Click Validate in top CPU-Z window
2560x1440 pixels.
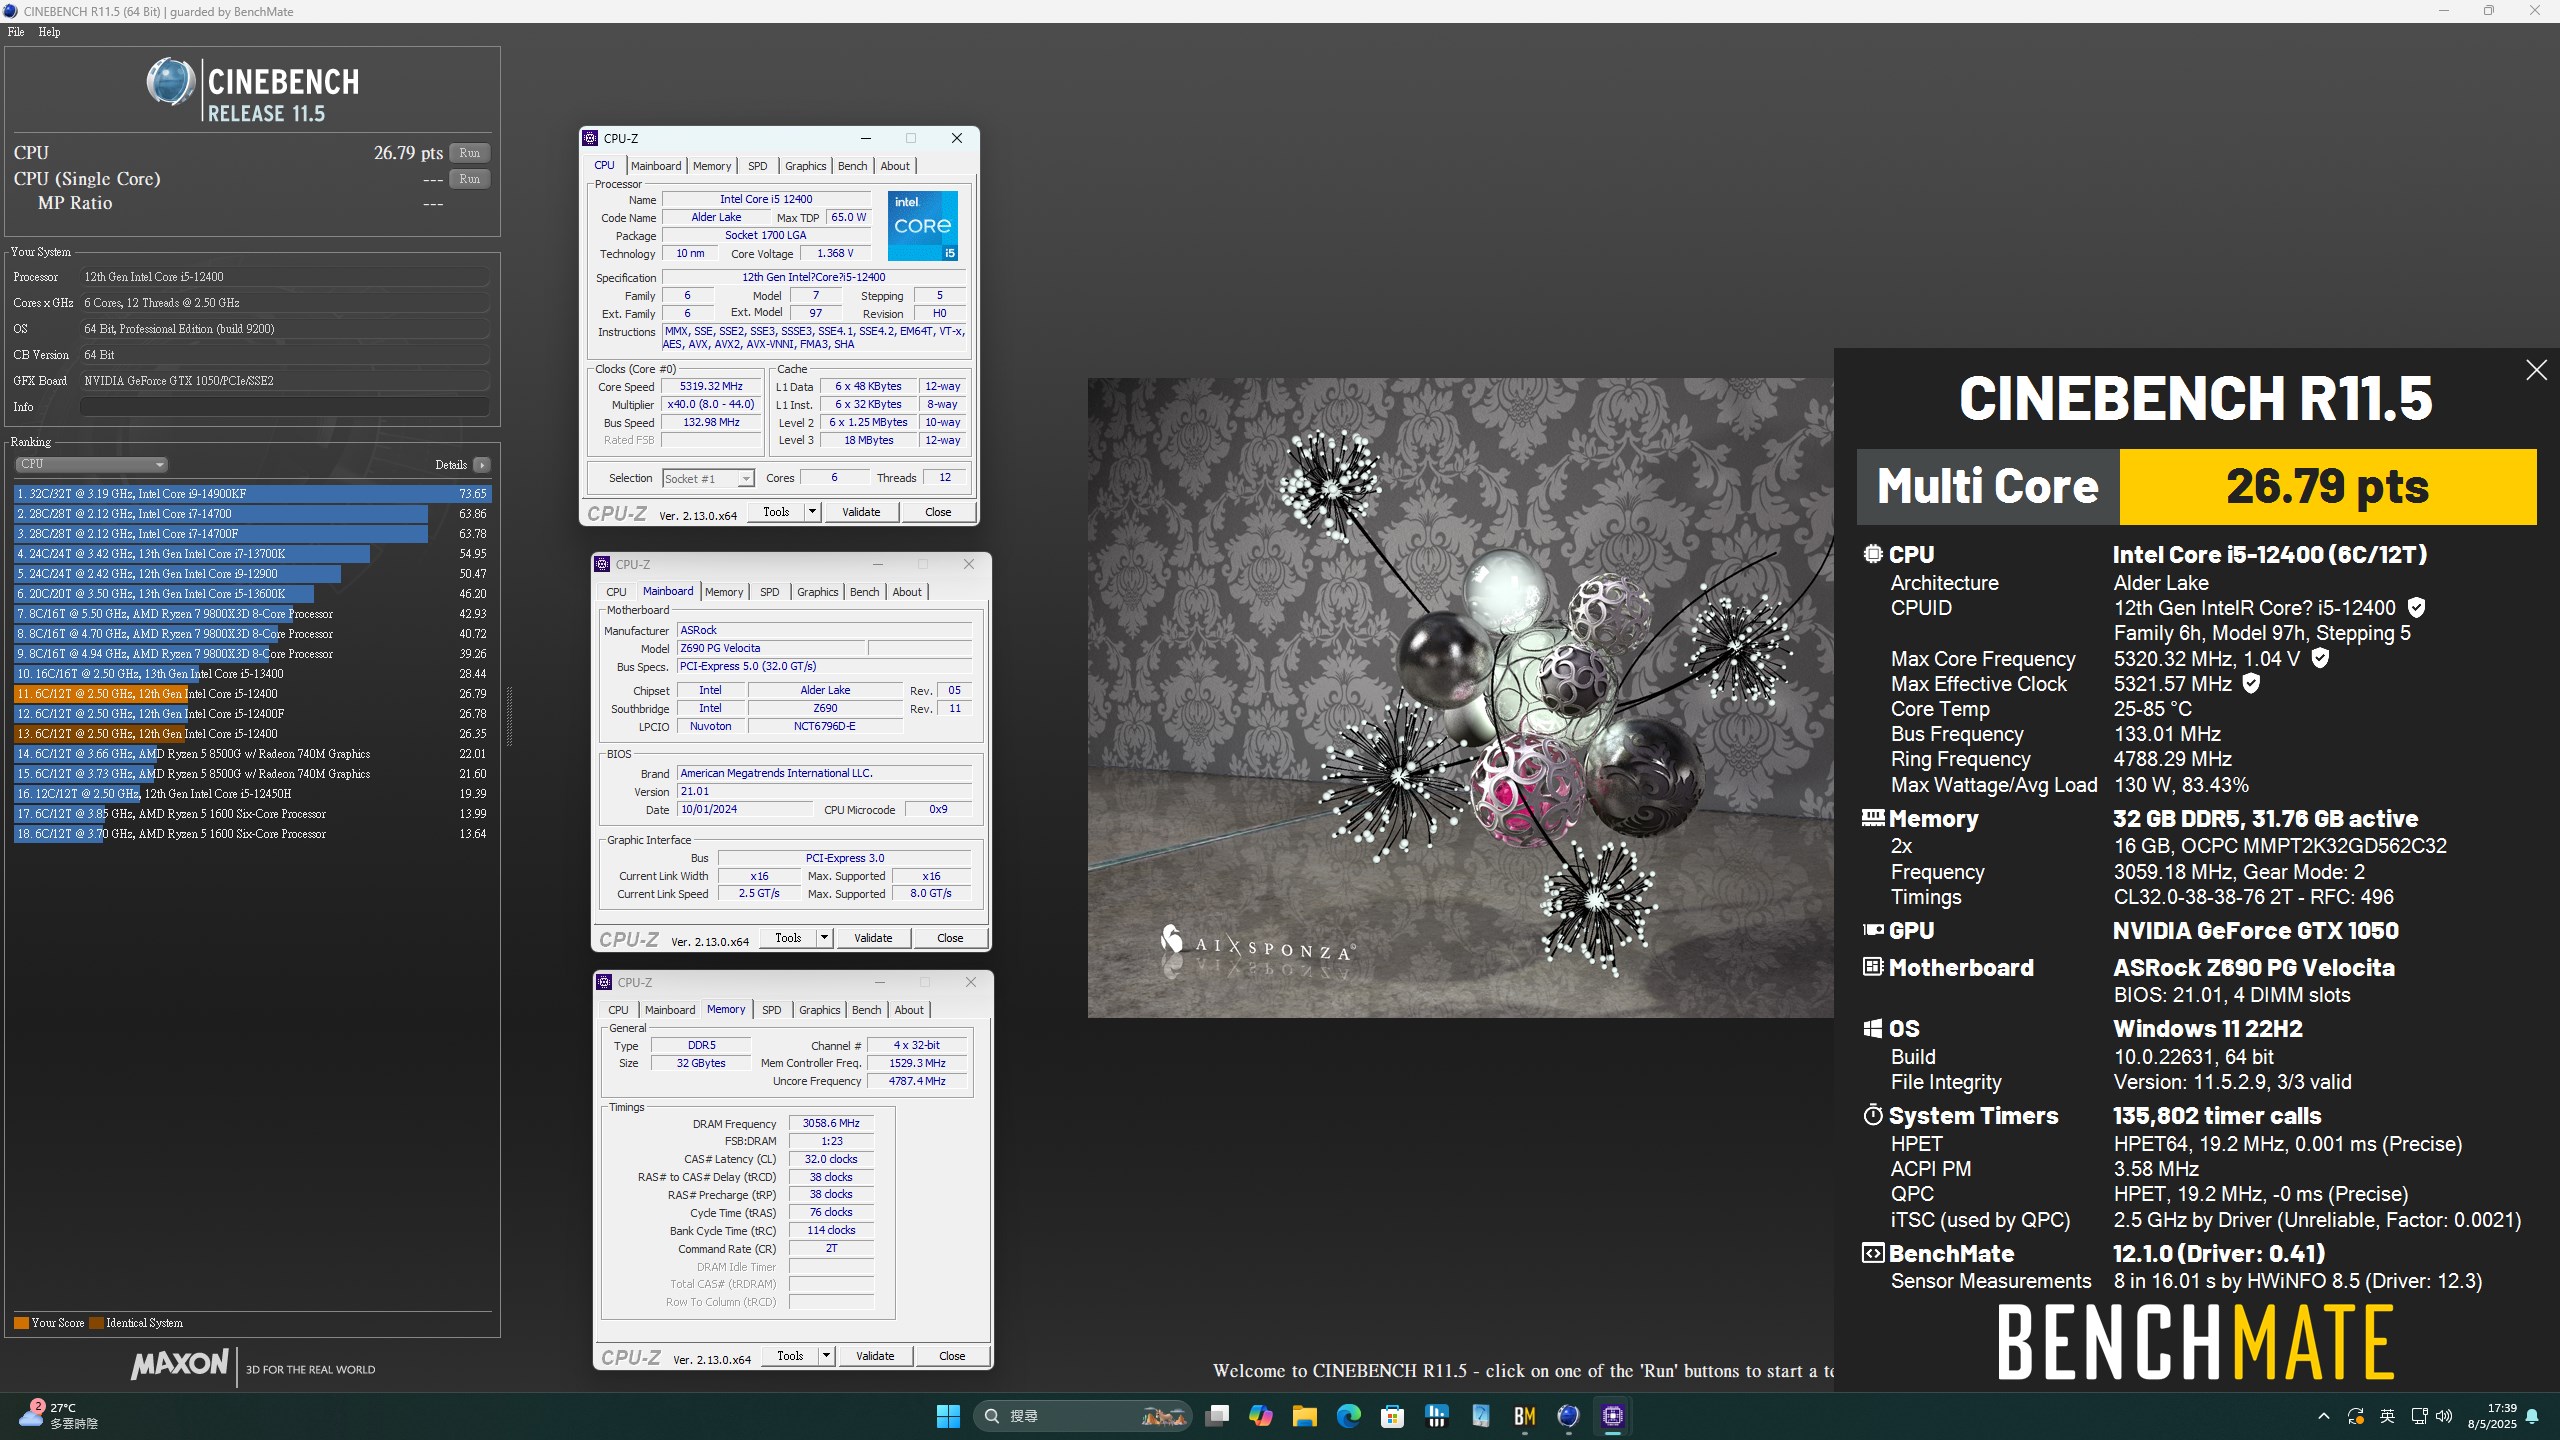[861, 512]
